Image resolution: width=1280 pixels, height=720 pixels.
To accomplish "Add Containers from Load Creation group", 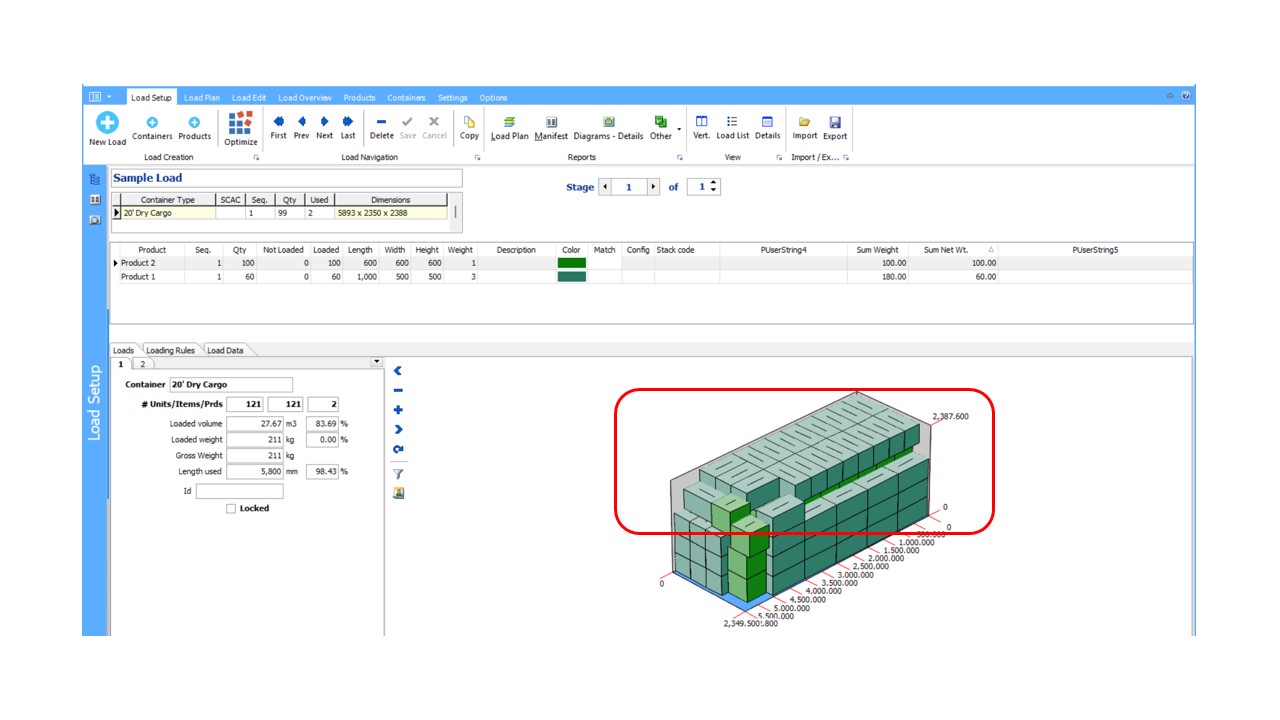I will tap(152, 128).
